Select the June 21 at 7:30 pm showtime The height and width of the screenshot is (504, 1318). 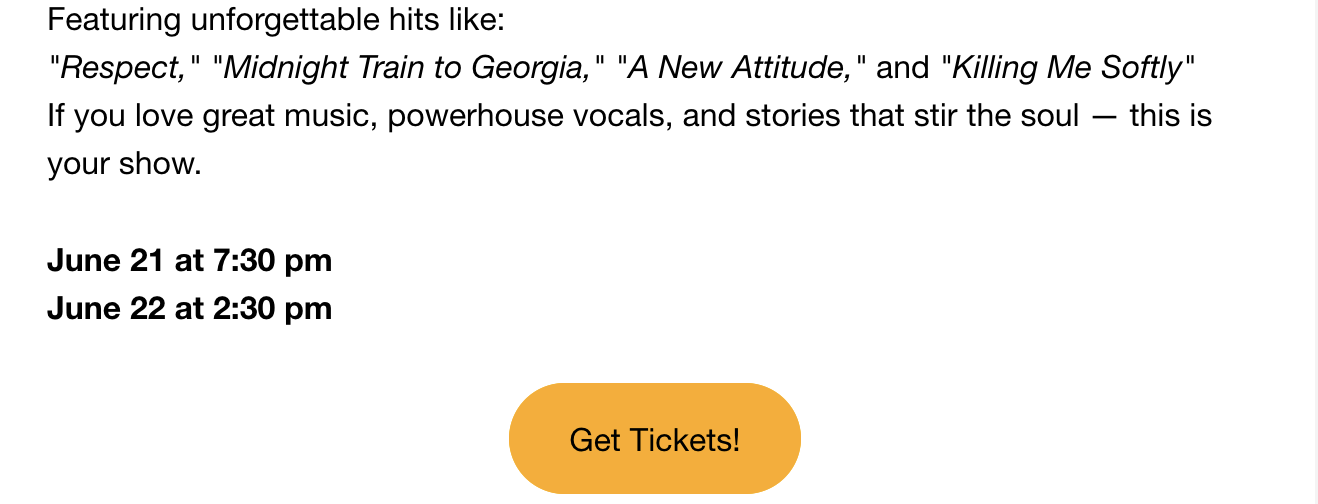(190, 261)
